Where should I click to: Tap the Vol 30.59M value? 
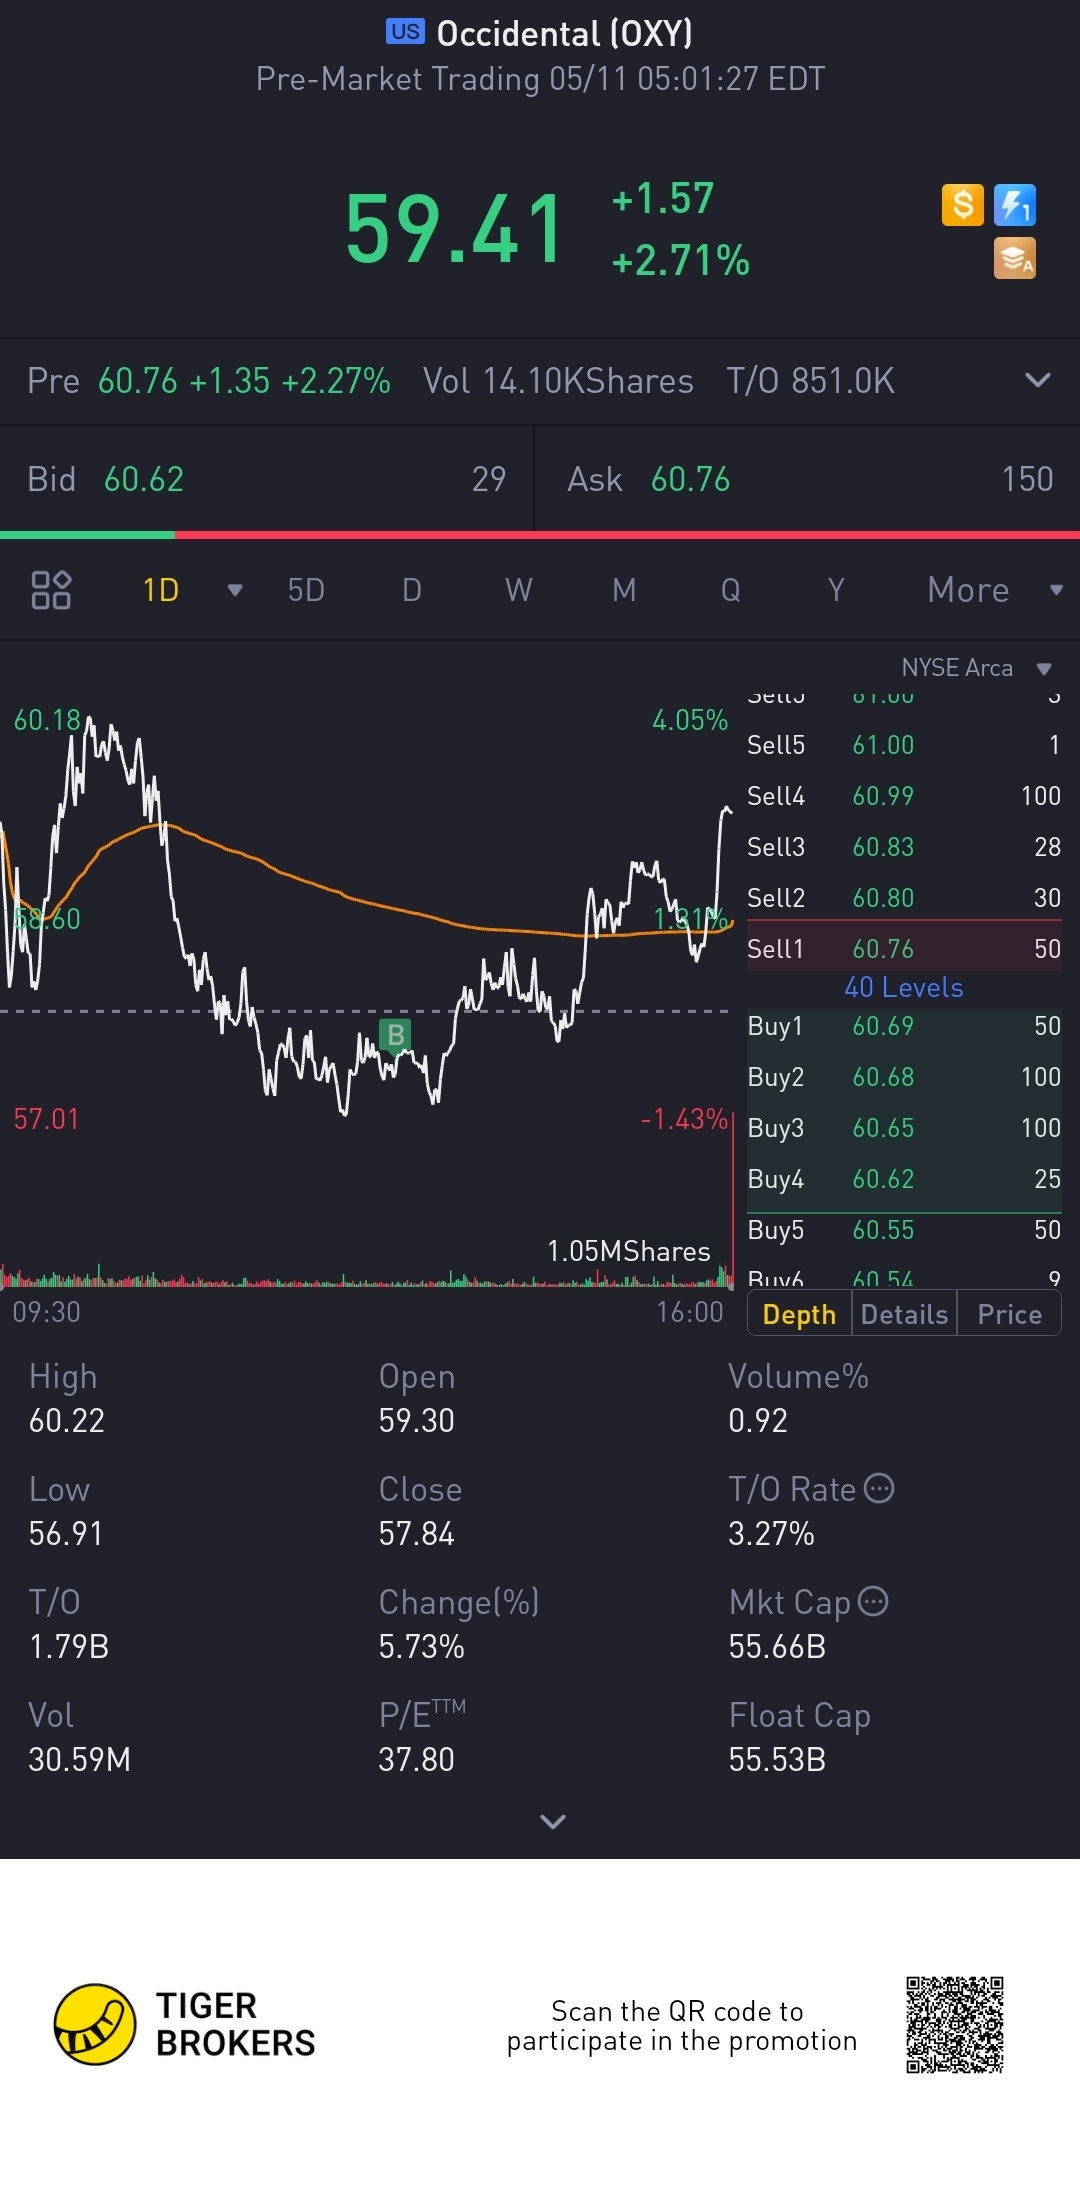pyautogui.click(x=79, y=1759)
